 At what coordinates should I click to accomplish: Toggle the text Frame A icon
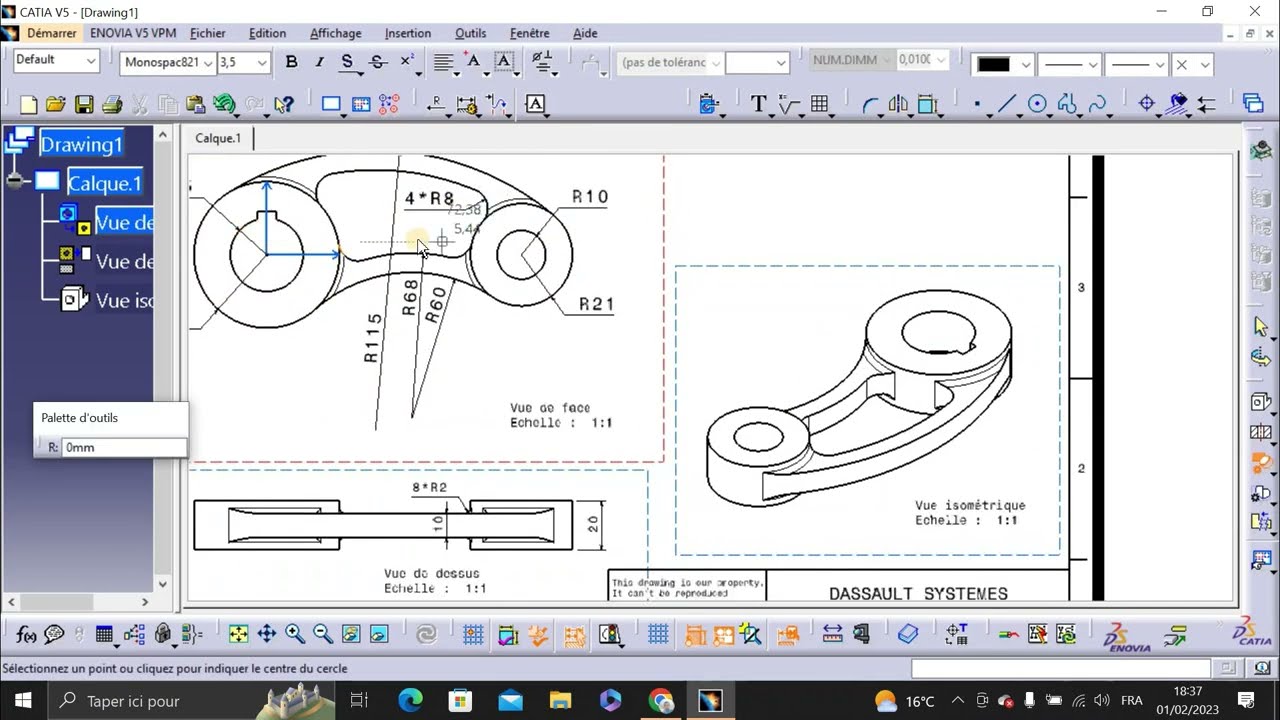click(504, 62)
